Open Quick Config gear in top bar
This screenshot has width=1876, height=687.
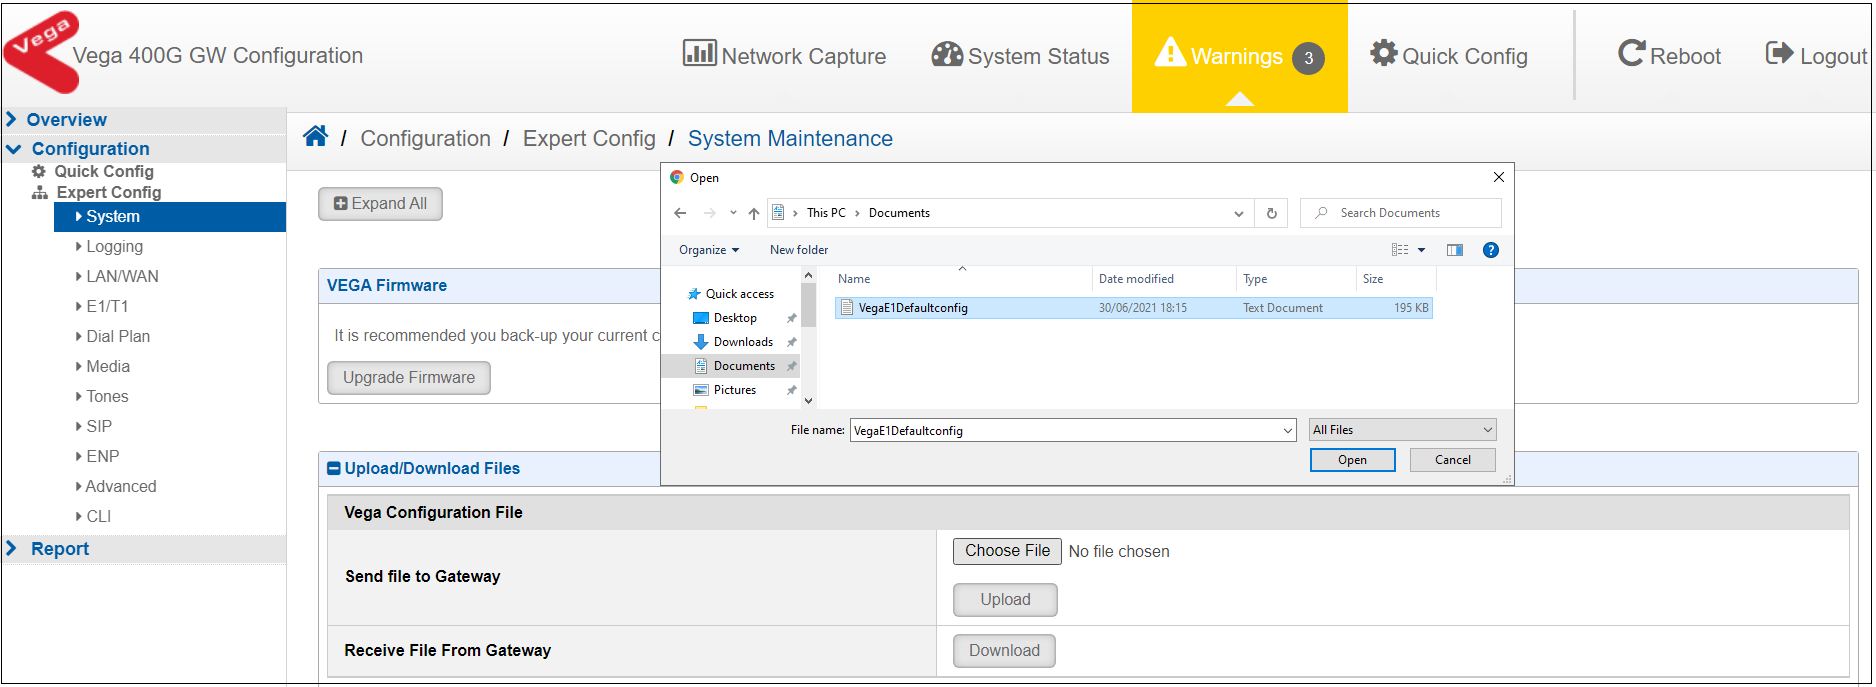click(1449, 55)
